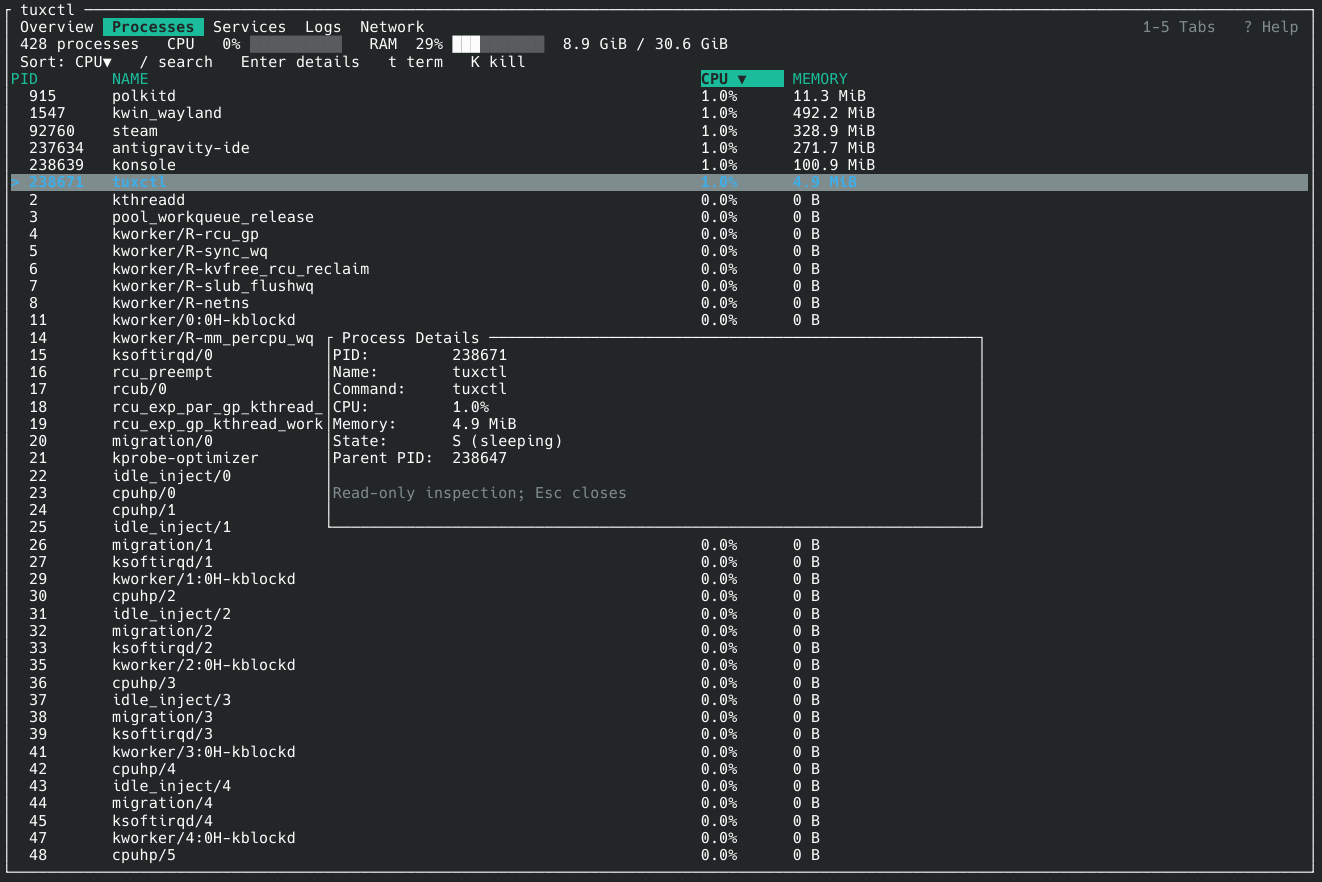Select the Processes tab
Viewport: 1322px width, 882px height.
pyautogui.click(x=153, y=27)
